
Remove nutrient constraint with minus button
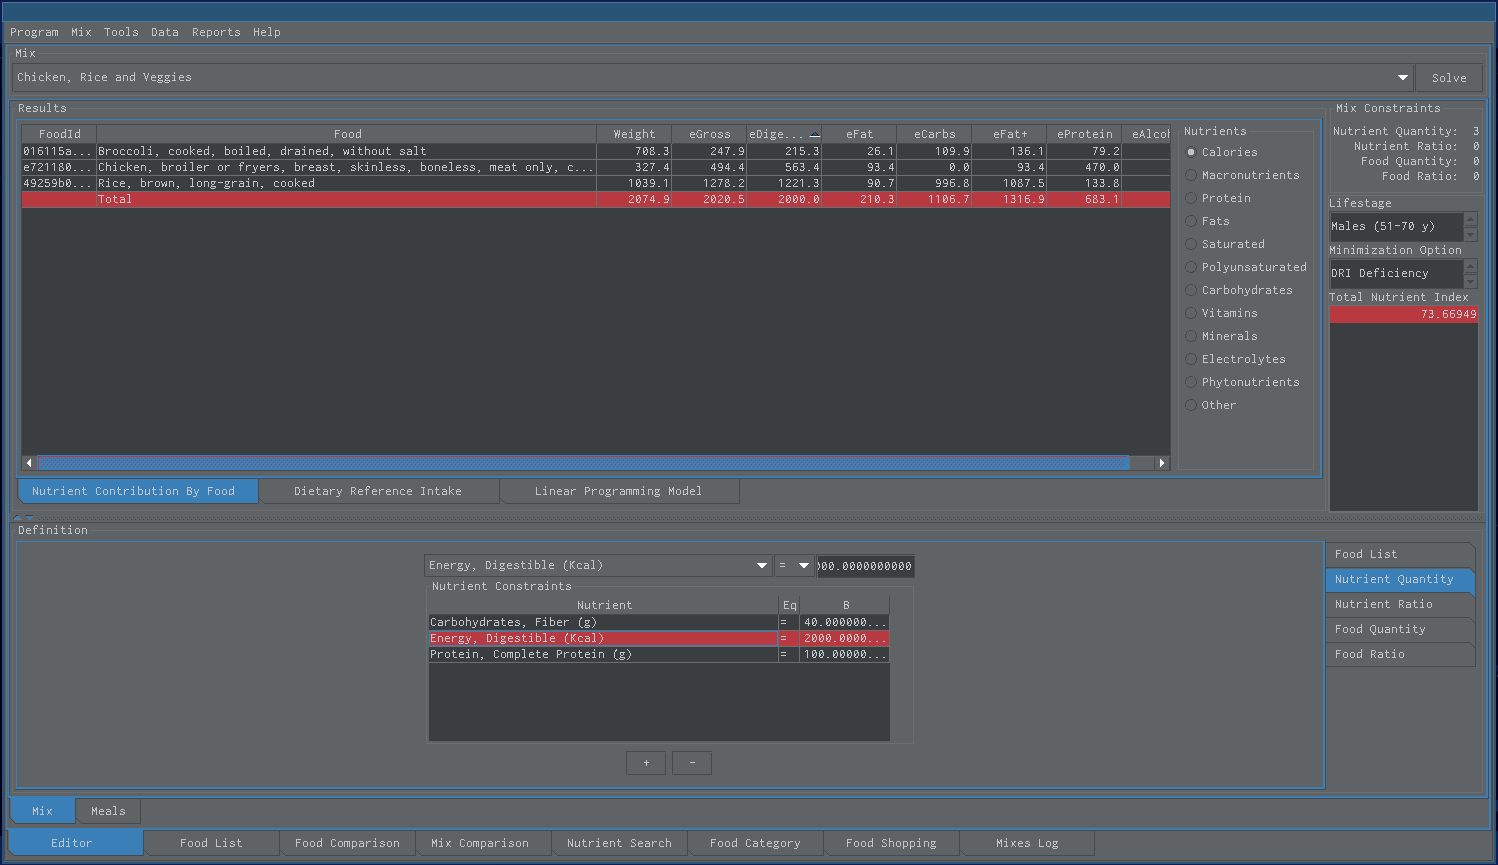click(x=692, y=763)
